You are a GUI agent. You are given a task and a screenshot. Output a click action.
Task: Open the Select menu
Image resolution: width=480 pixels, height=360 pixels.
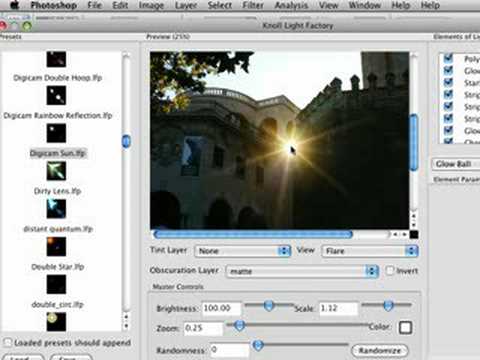[x=219, y=5]
